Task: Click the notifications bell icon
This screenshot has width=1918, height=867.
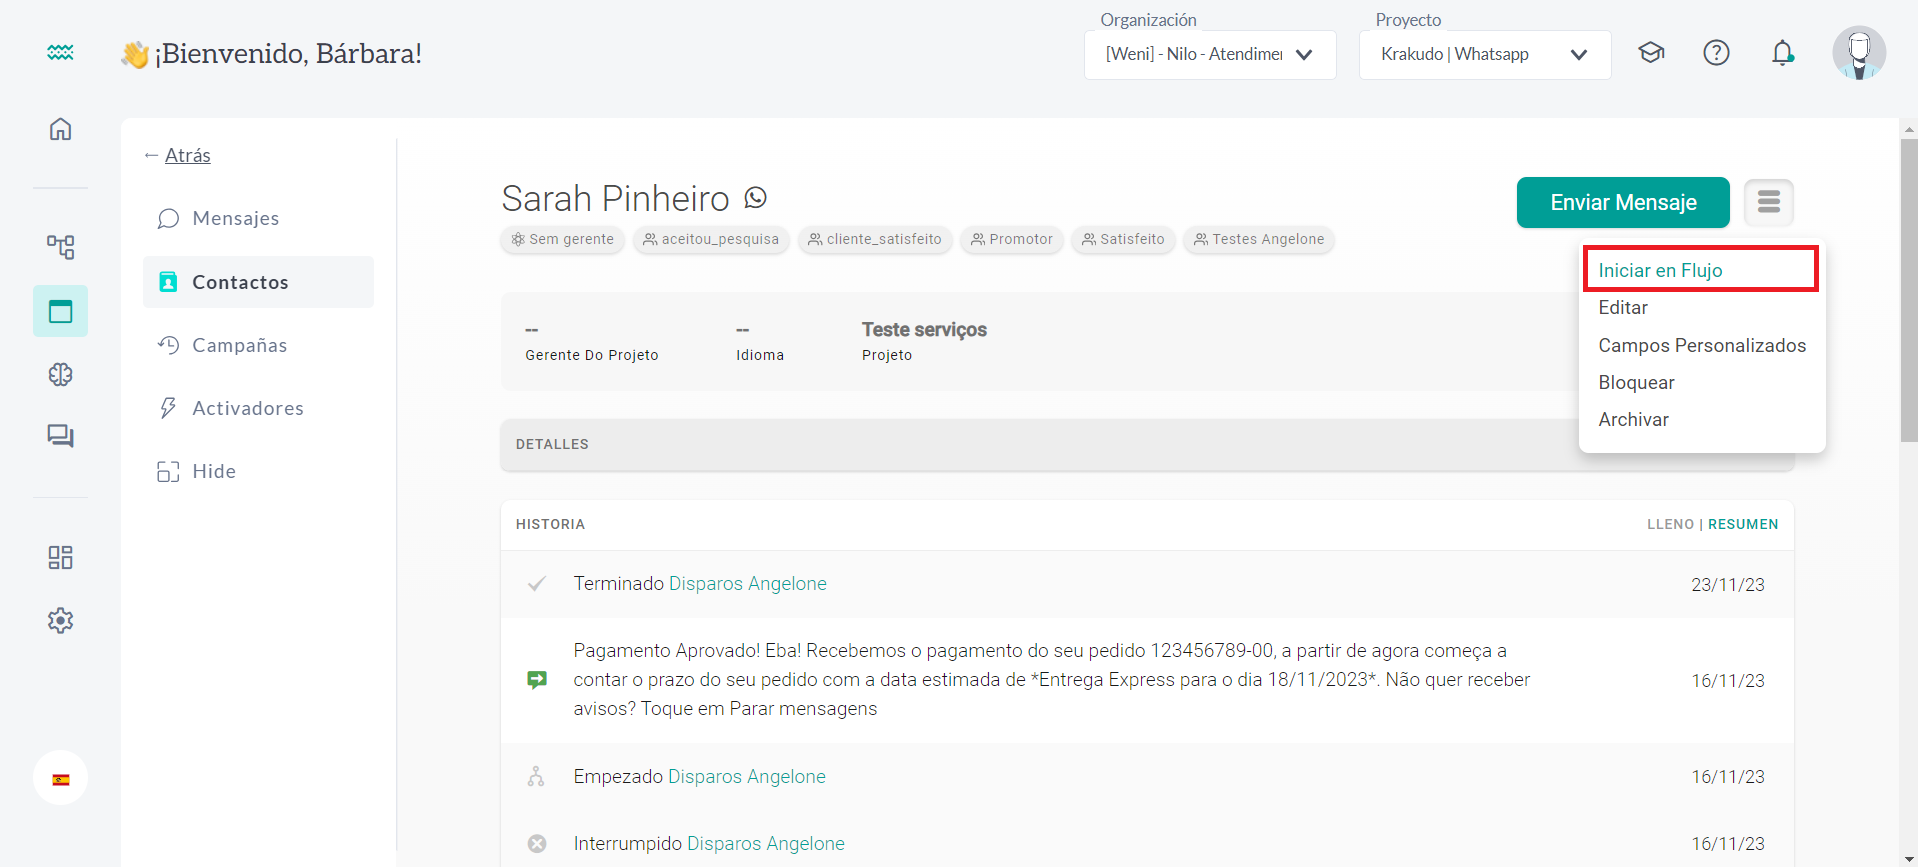Action: coord(1782,53)
